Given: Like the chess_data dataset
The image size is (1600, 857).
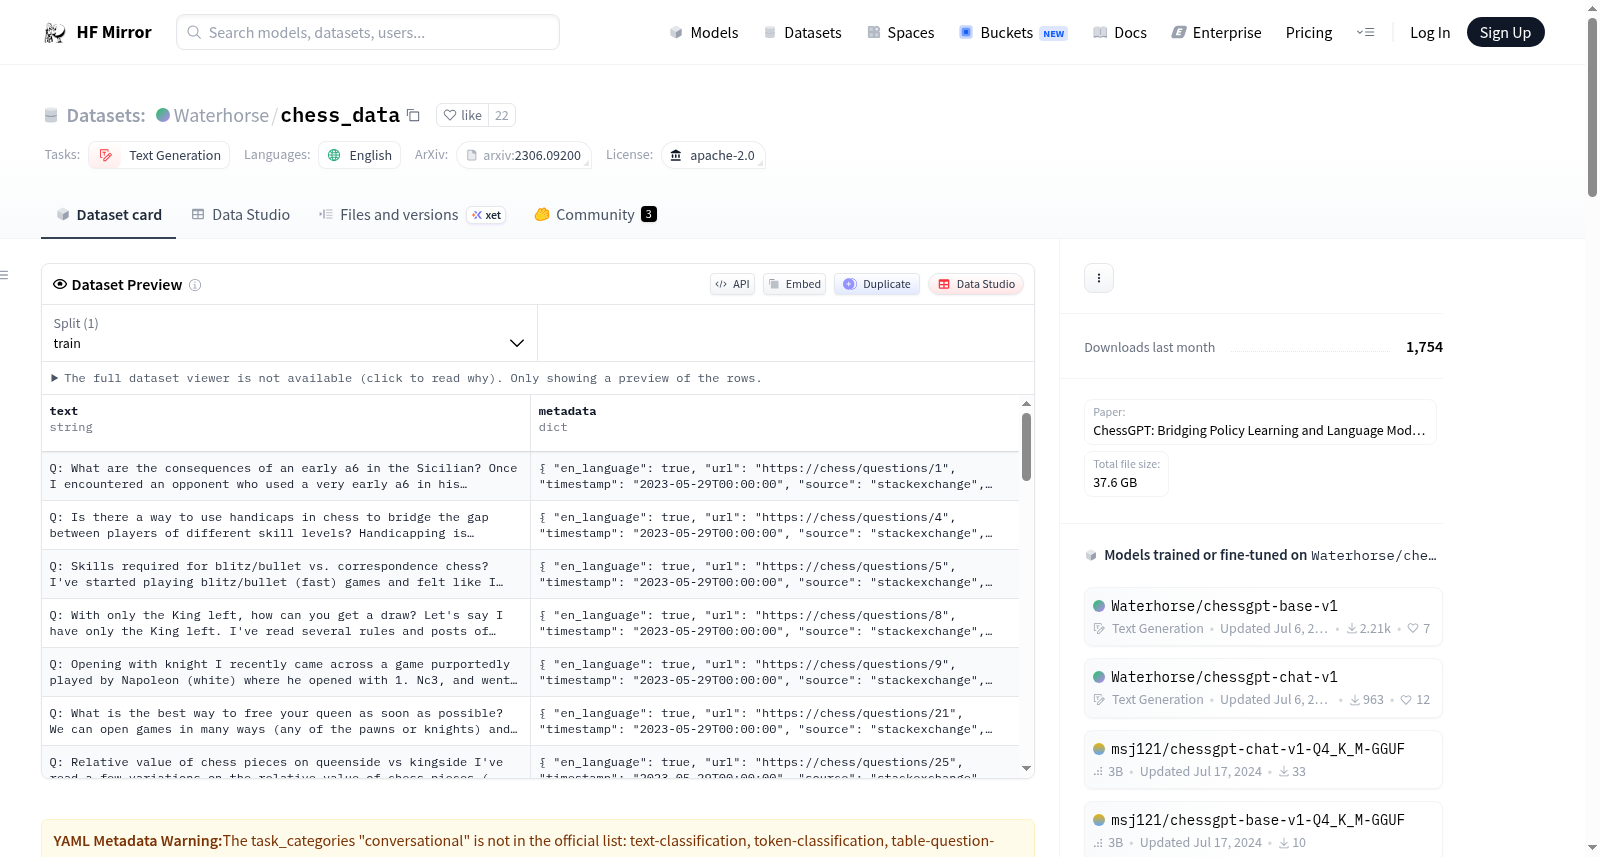Looking at the screenshot, I should [x=462, y=115].
